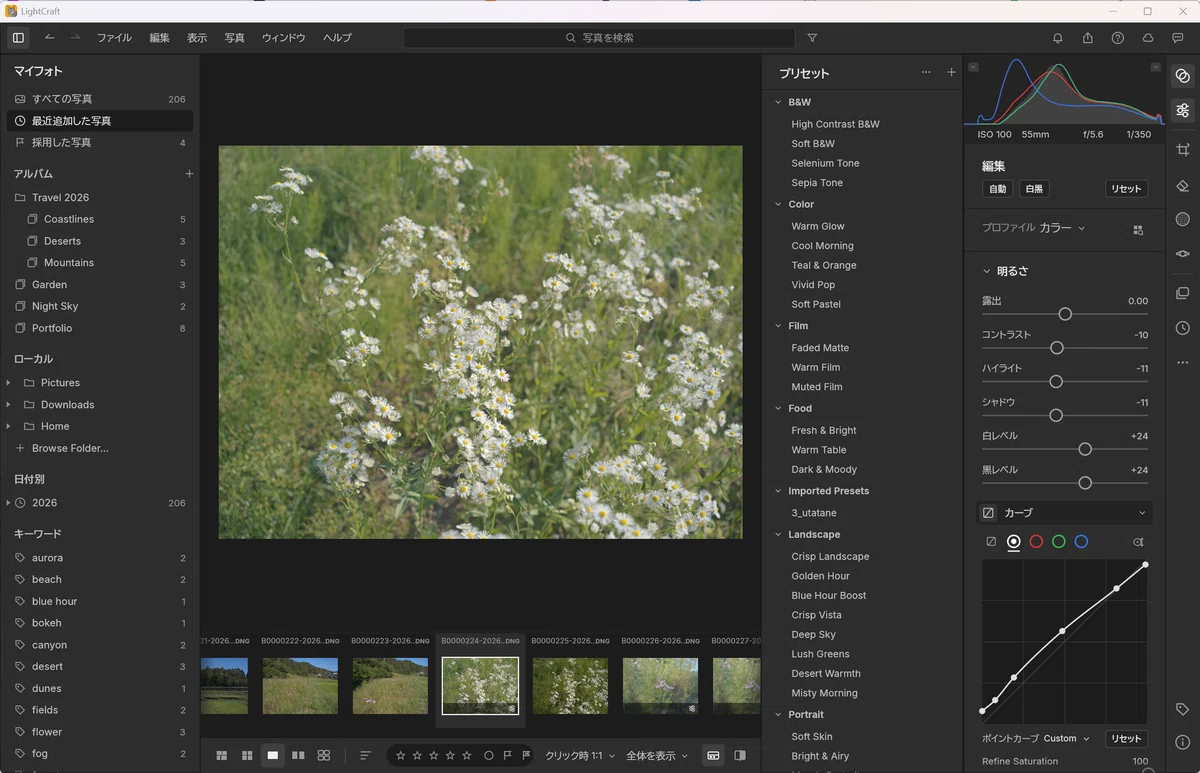Click the share/export icon in top bar
The image size is (1200, 773).
pyautogui.click(x=1088, y=38)
